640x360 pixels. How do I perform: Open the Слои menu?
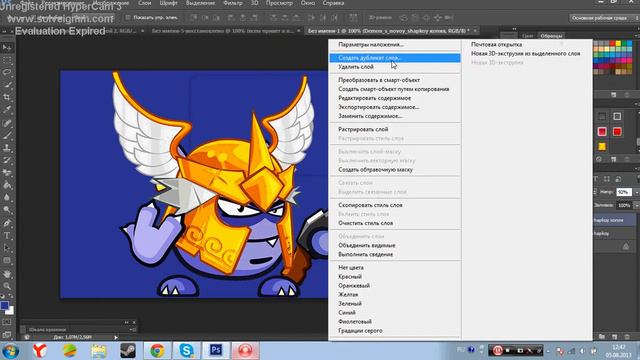(x=144, y=3)
